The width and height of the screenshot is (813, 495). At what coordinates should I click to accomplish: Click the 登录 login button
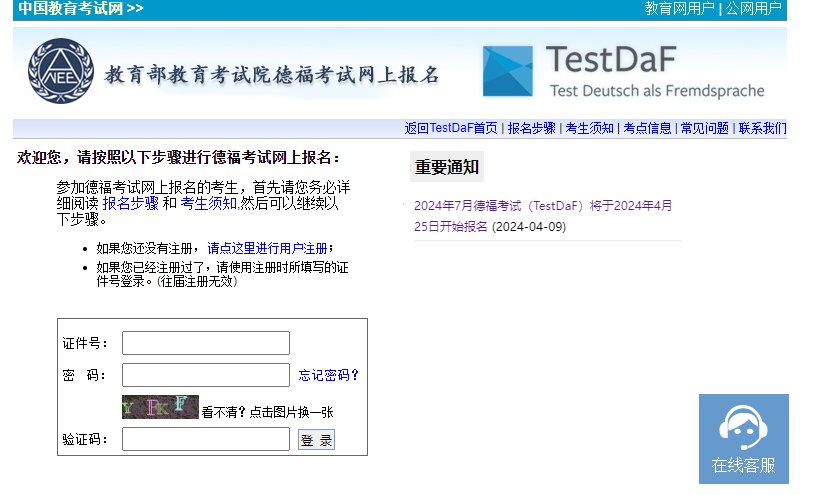pyautogui.click(x=316, y=440)
